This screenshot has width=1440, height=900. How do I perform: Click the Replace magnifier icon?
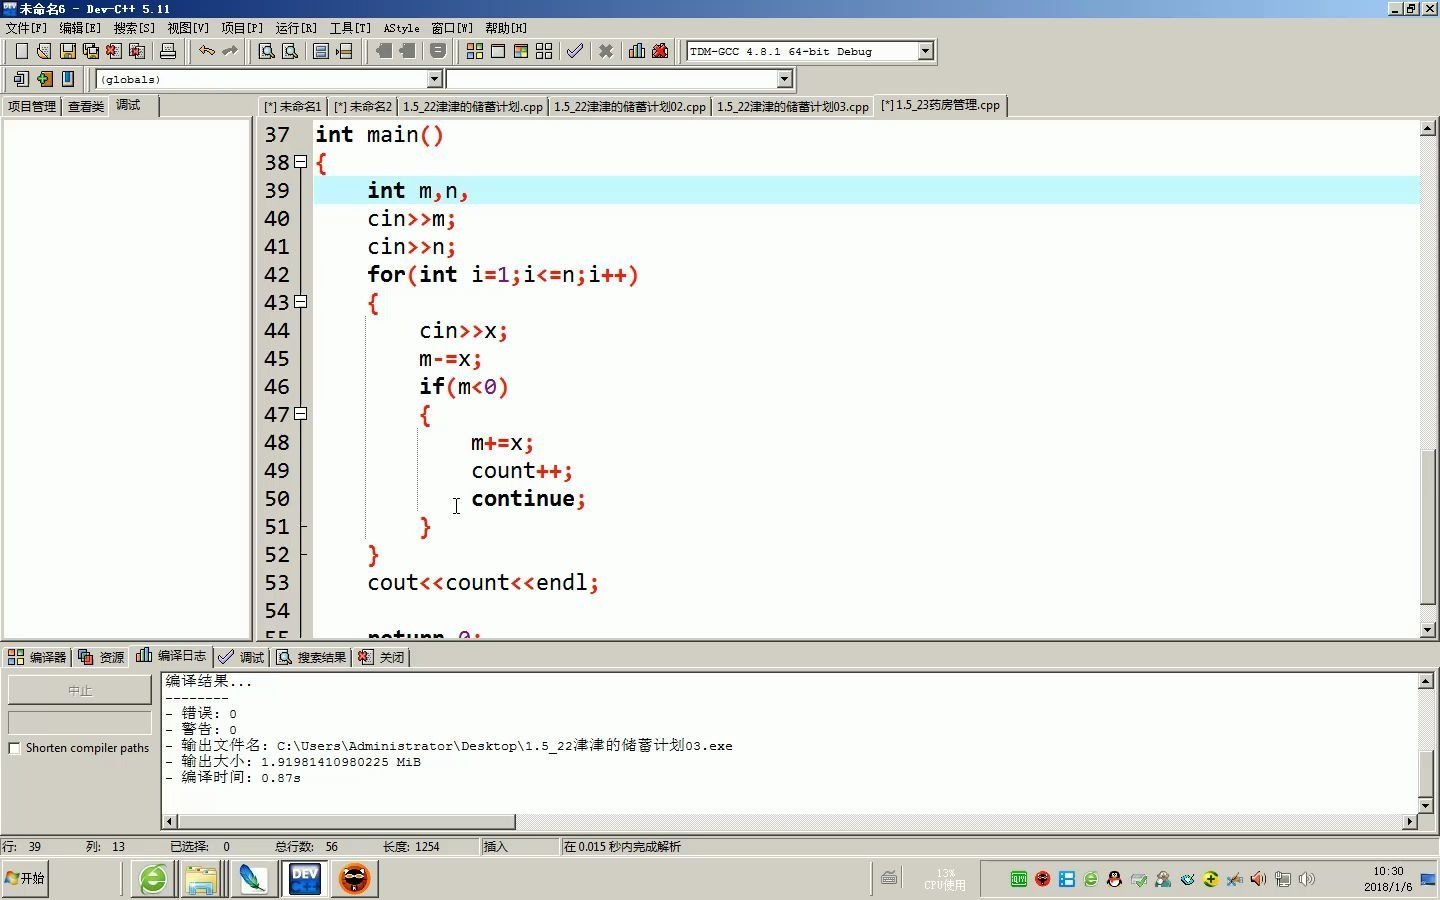[290, 51]
